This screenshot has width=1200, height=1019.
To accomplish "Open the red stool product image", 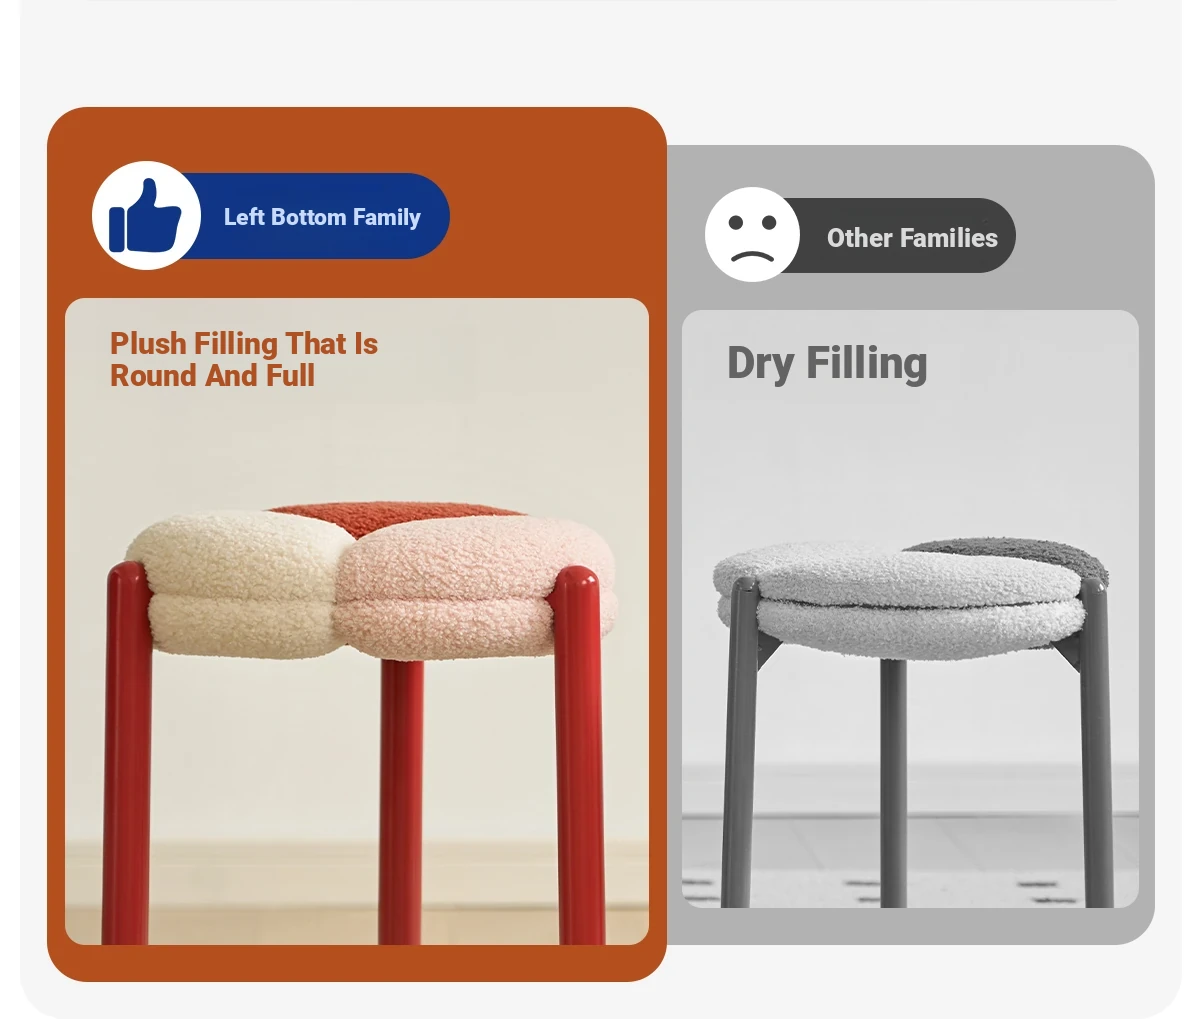I will [x=357, y=621].
